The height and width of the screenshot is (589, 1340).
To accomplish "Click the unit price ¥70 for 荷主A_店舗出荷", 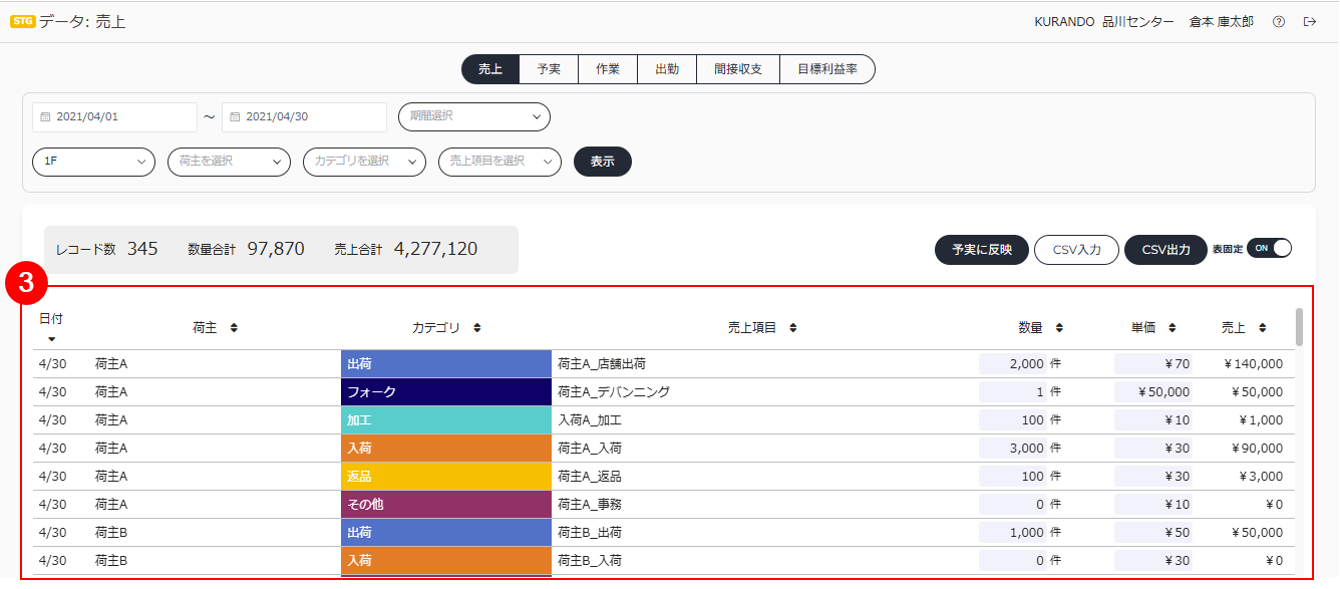I will click(x=1153, y=364).
